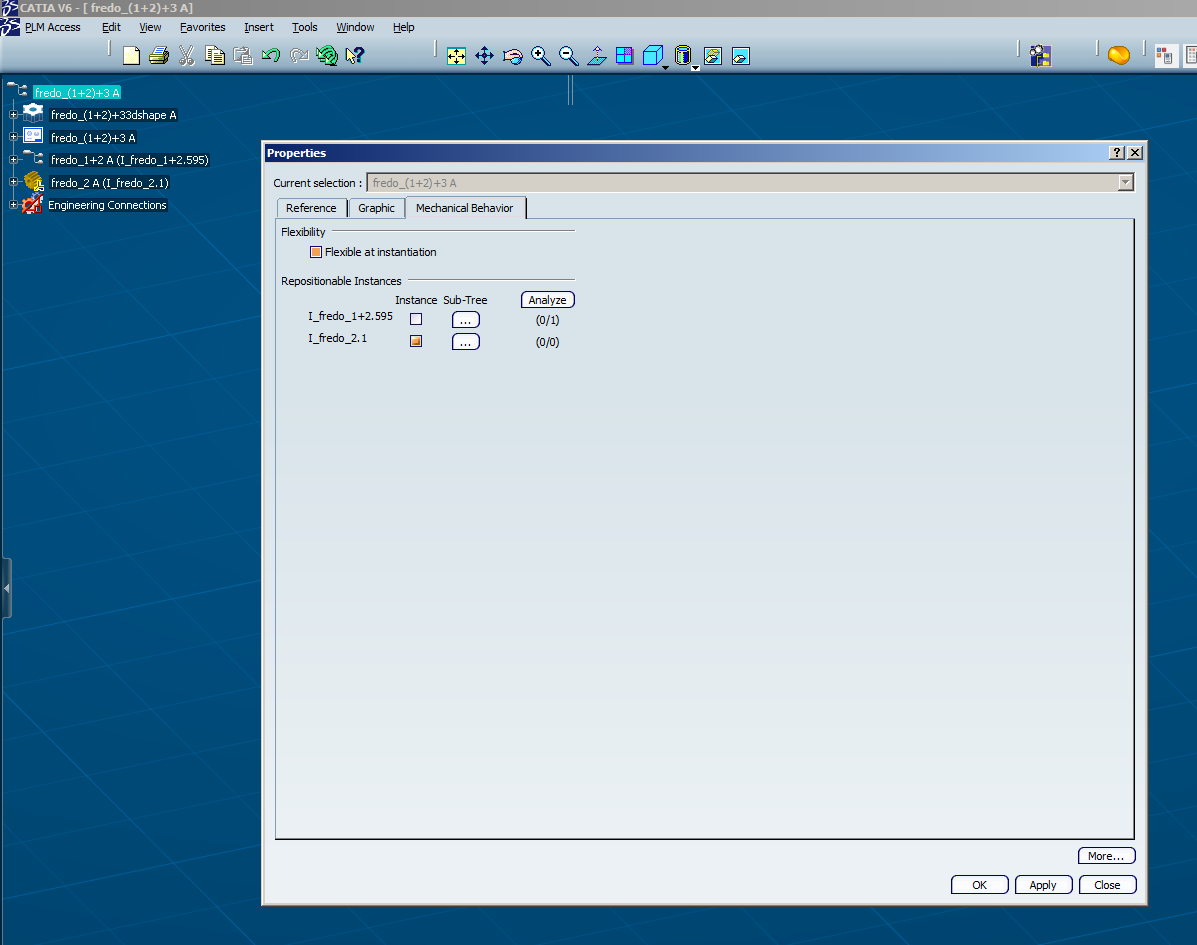Select the Pan four-arrow icon

point(485,56)
